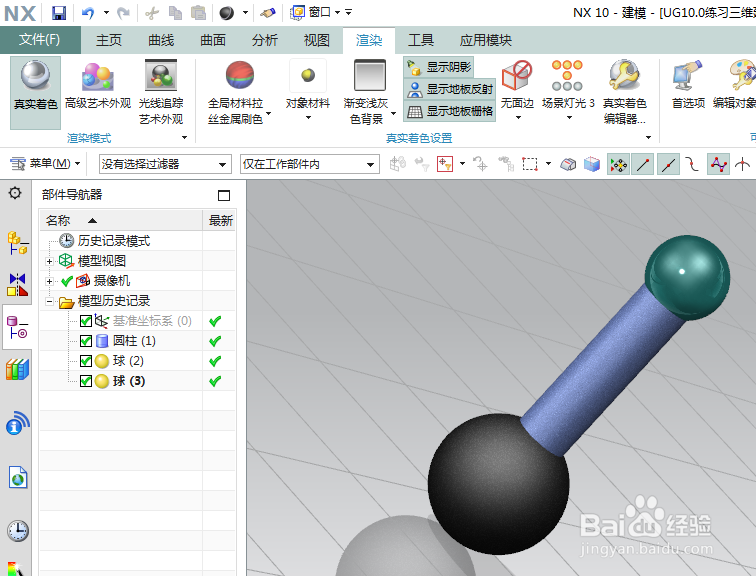Collapse the 模型历史记录 folder
The image size is (756, 576).
(x=49, y=301)
